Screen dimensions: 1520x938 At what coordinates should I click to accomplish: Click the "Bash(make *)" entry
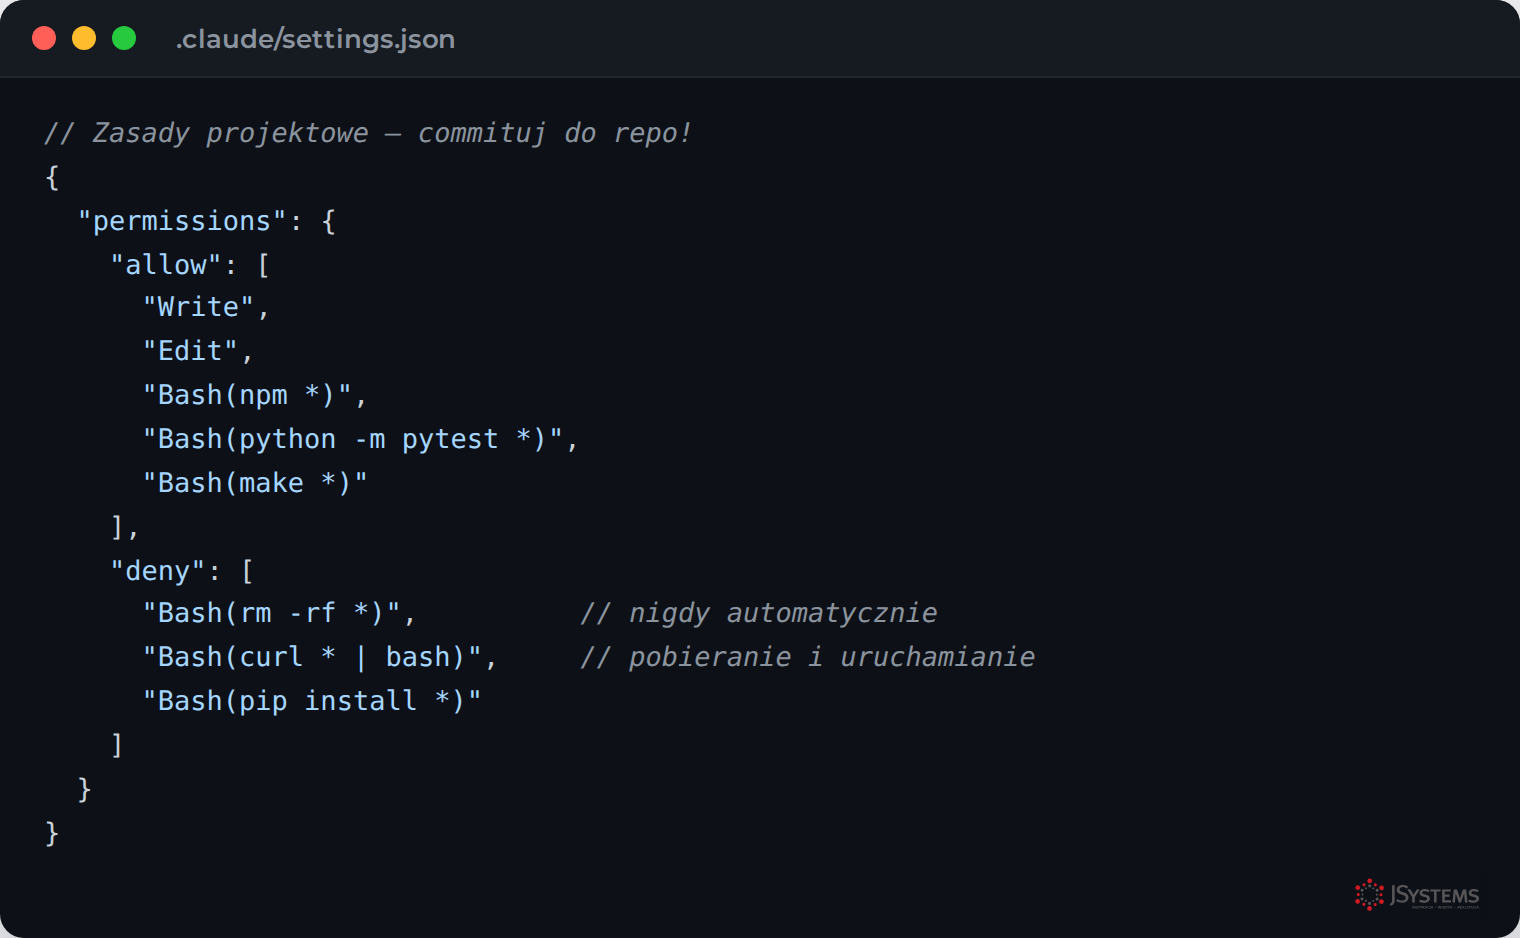click(255, 483)
